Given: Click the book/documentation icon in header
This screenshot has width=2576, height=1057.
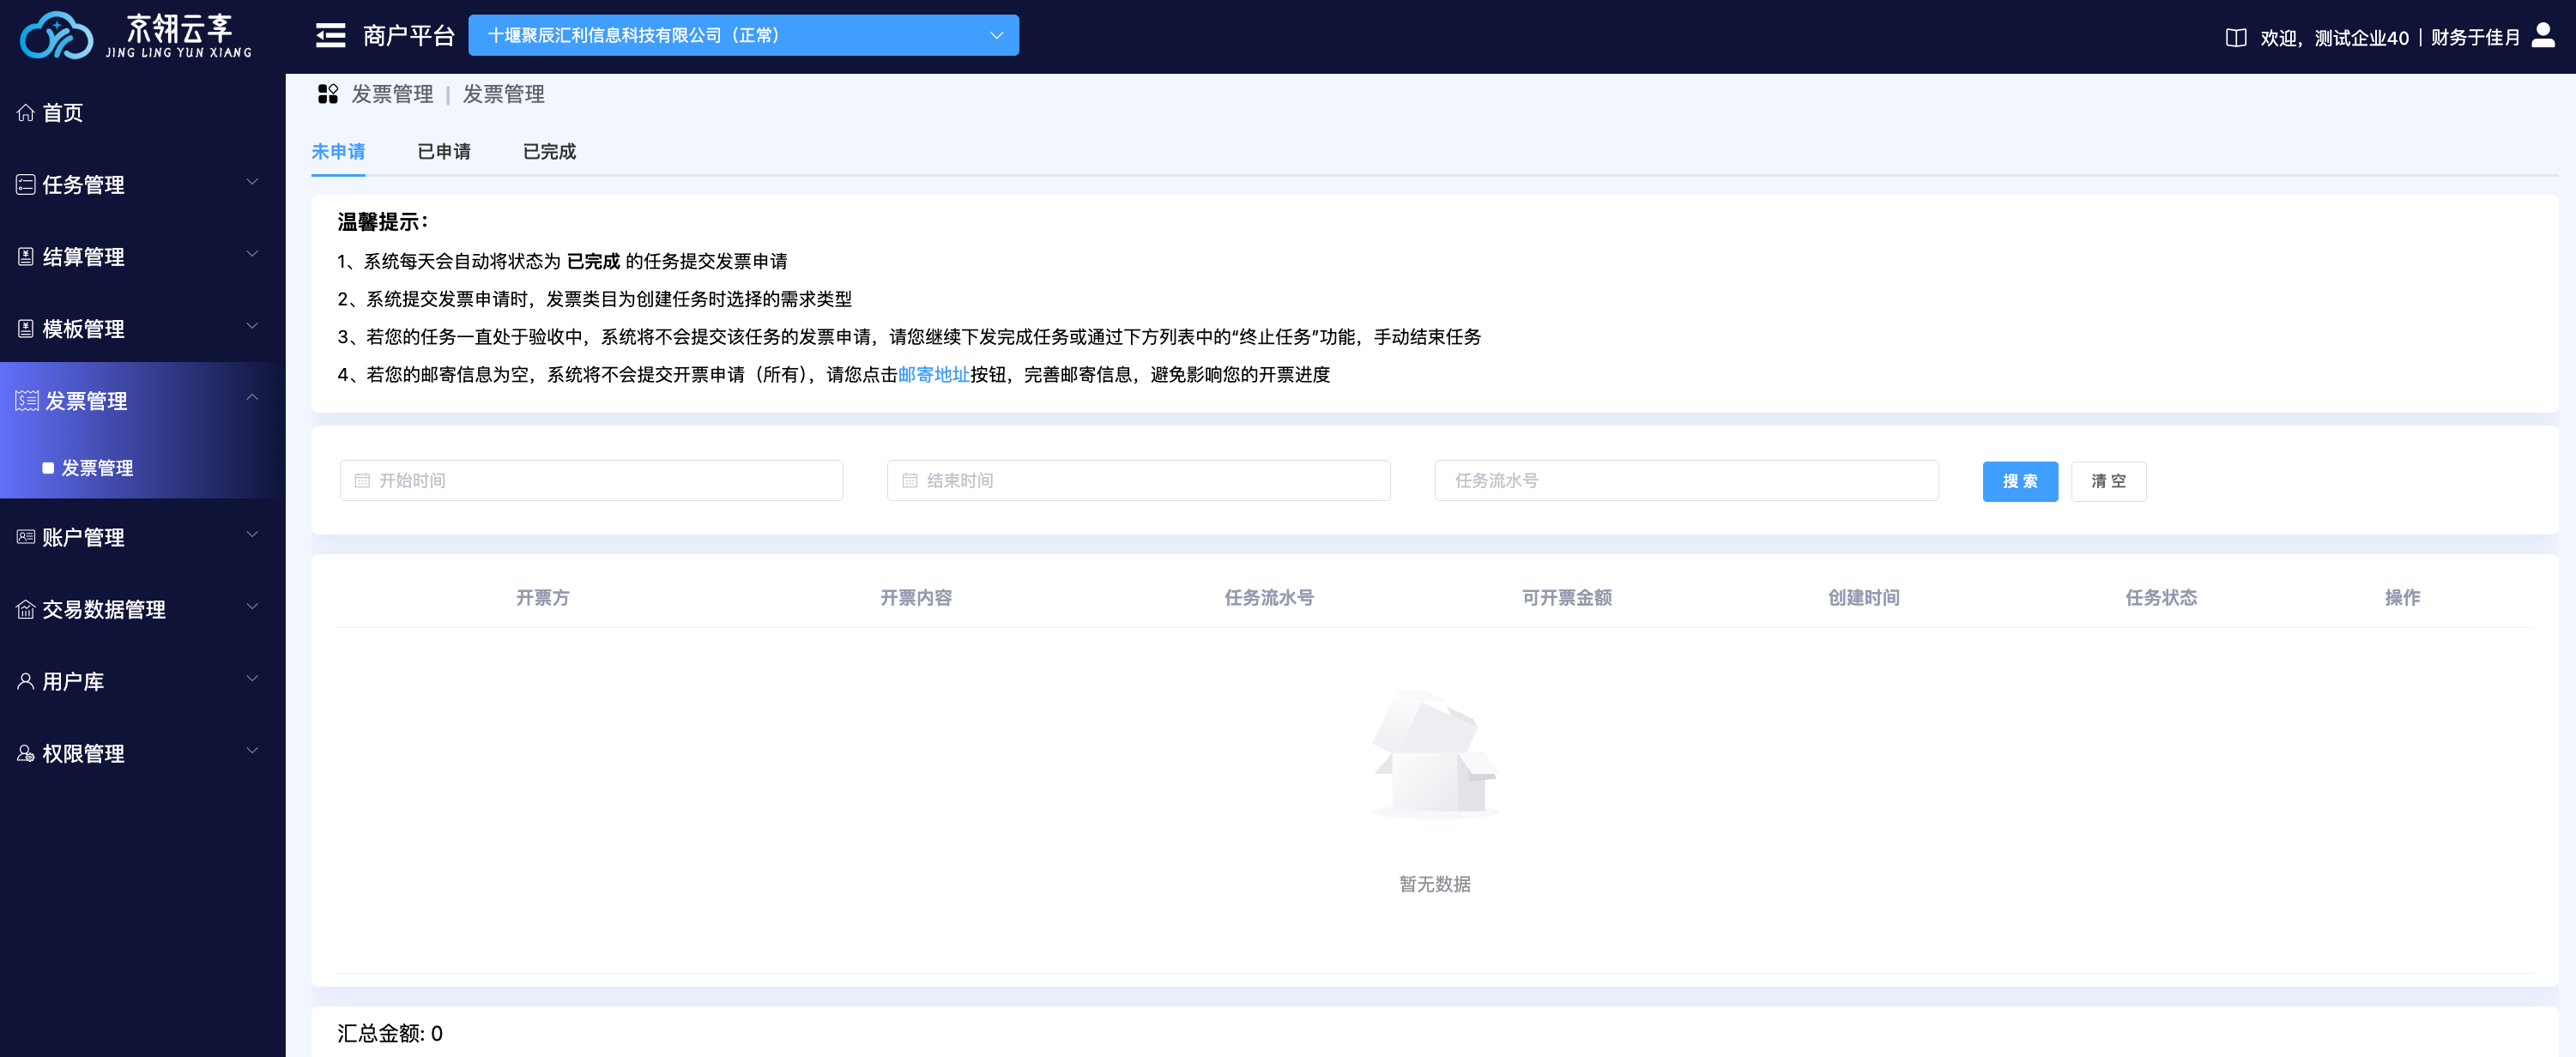Looking at the screenshot, I should [x=2236, y=38].
